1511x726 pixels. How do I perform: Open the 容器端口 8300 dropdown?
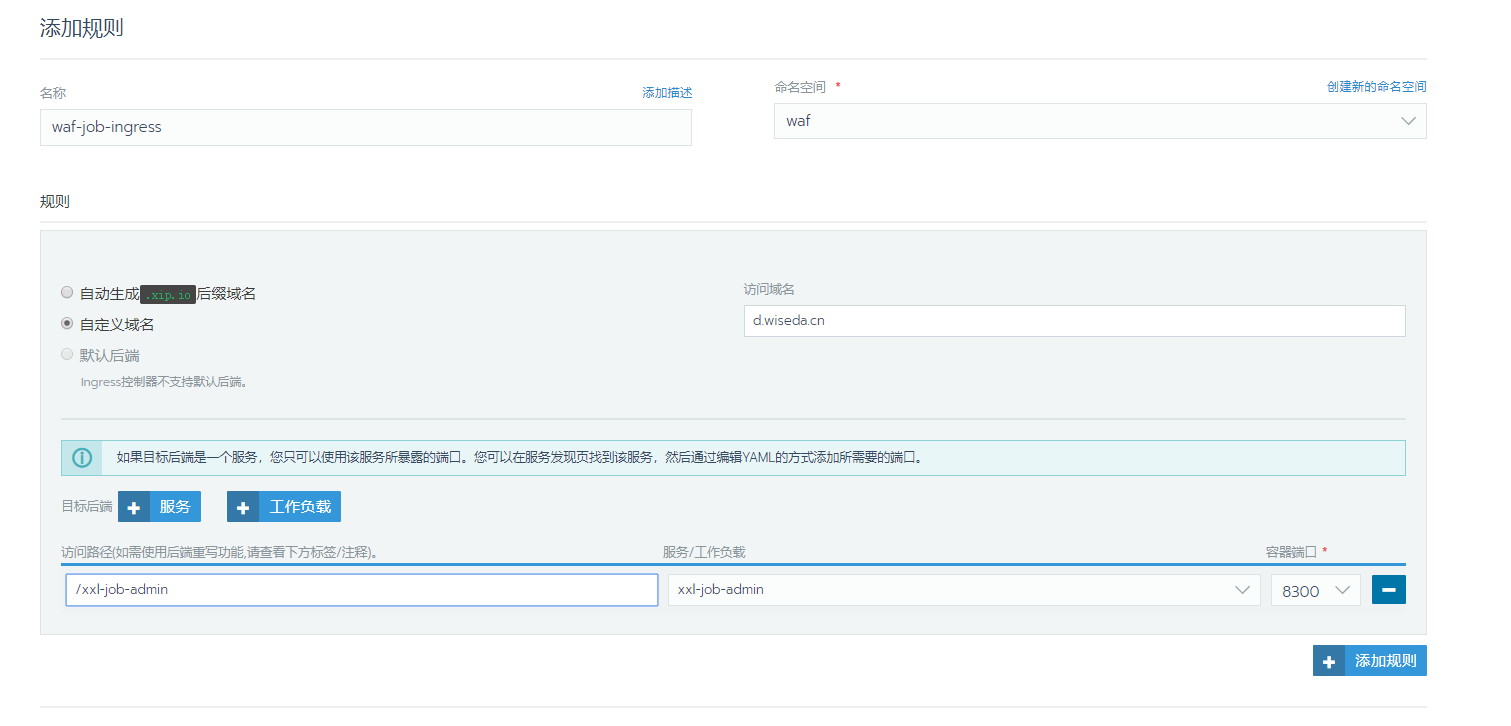pyautogui.click(x=1314, y=590)
